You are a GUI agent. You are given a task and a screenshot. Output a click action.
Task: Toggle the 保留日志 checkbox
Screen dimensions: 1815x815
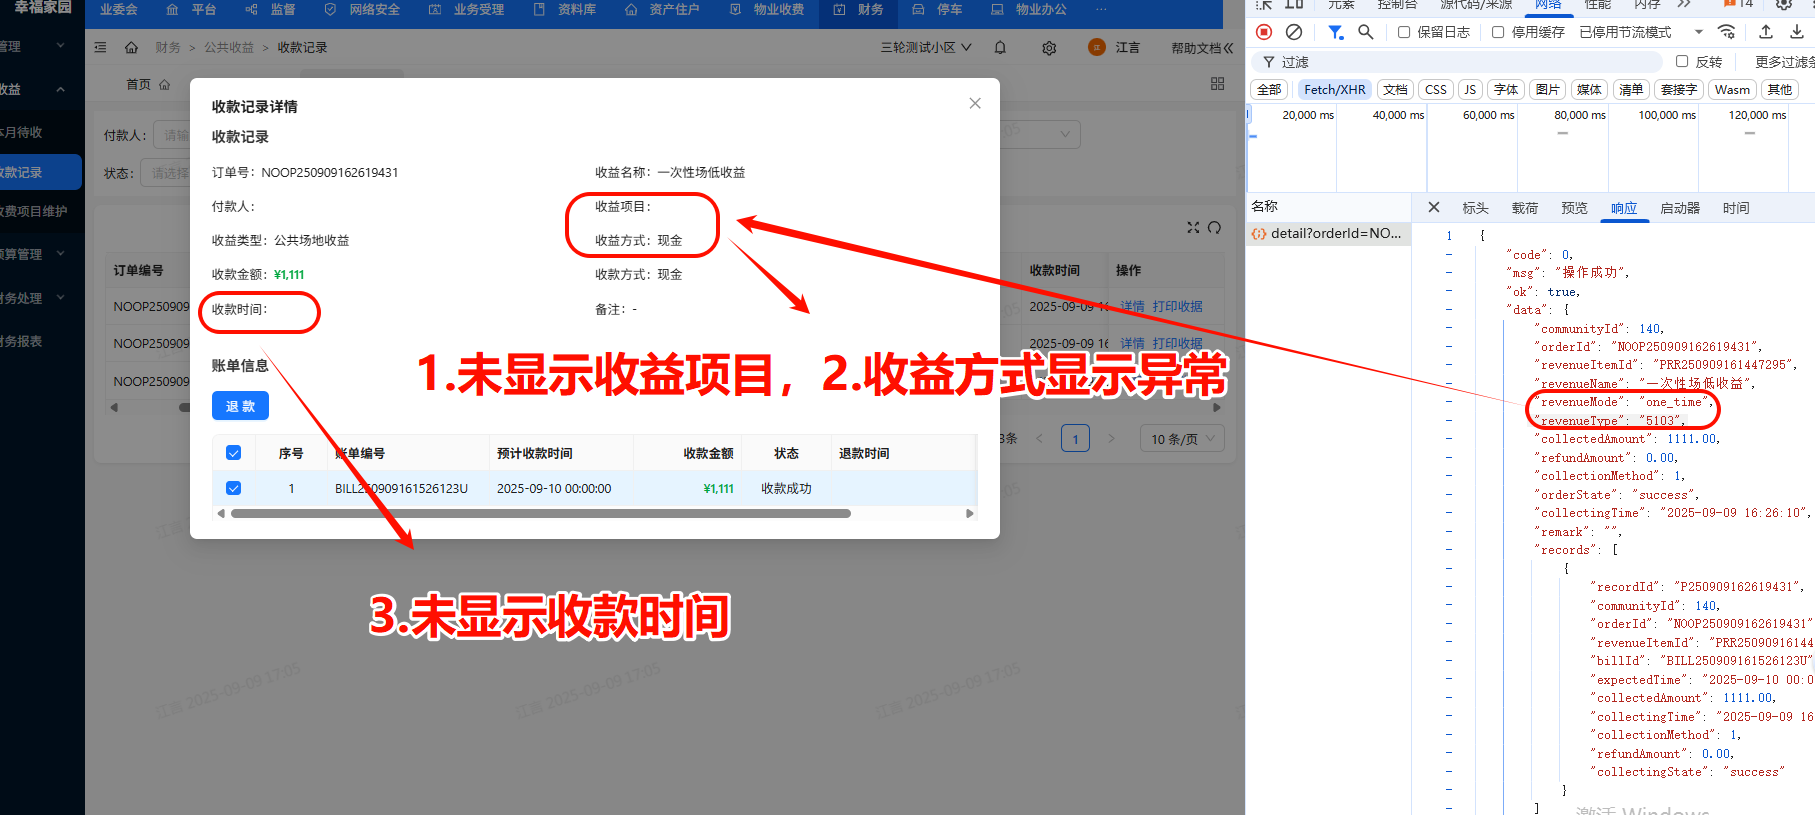(1404, 32)
